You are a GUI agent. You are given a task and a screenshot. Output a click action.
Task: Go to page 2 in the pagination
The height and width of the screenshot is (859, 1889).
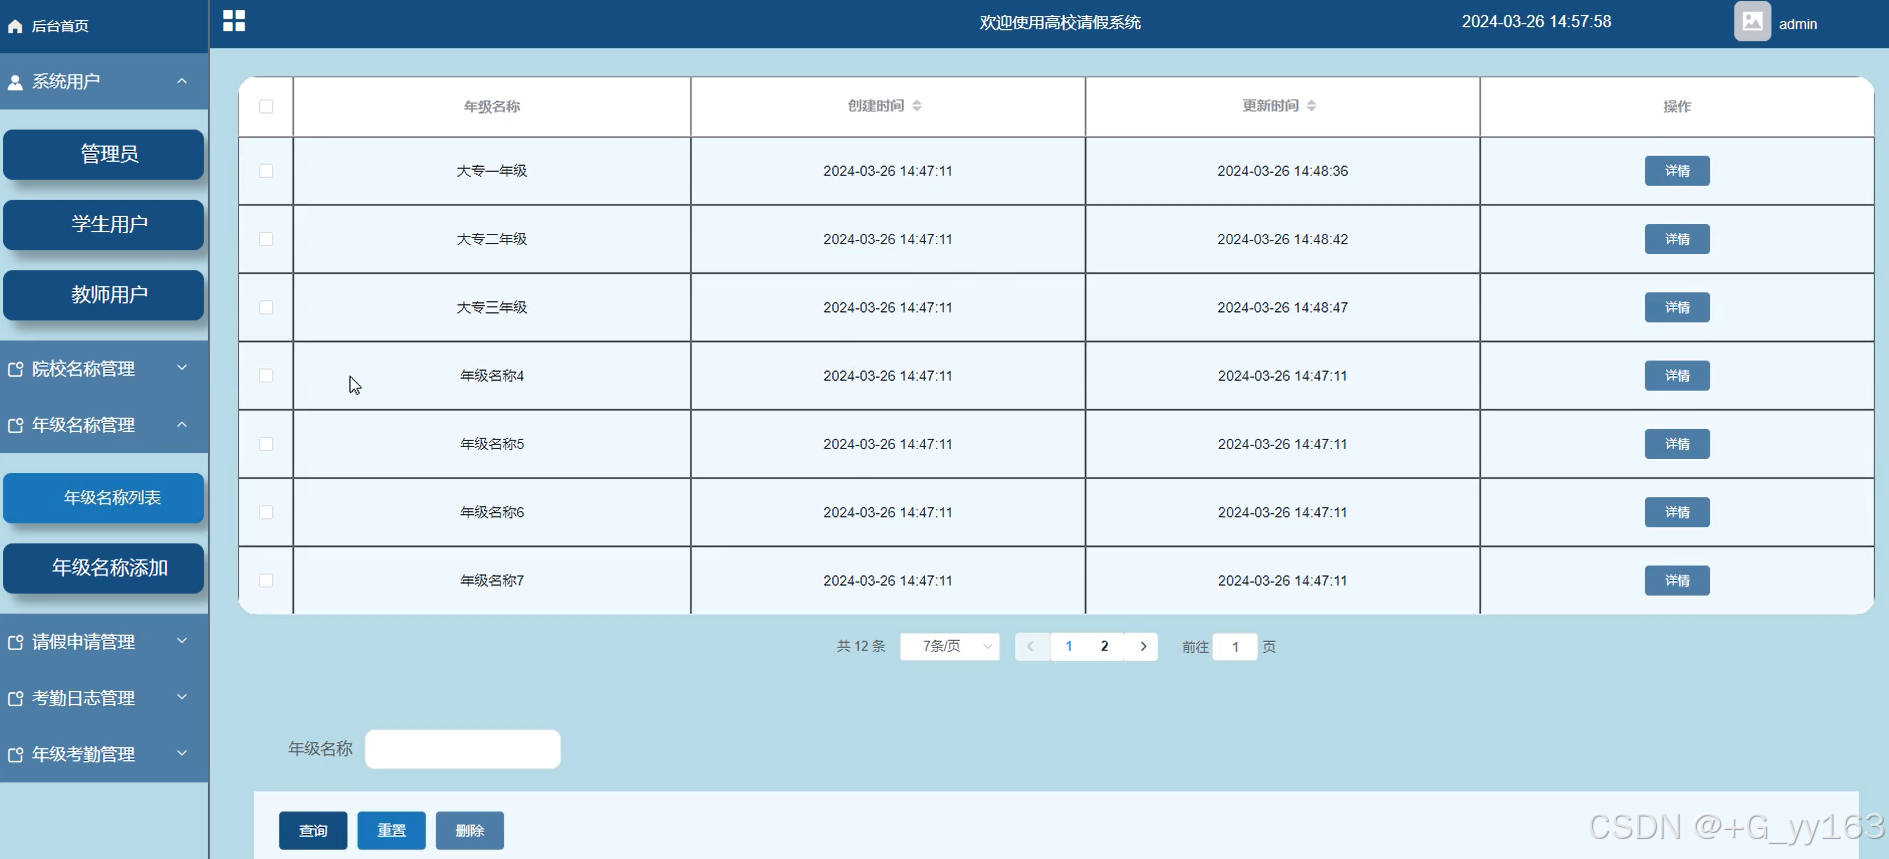coord(1105,647)
